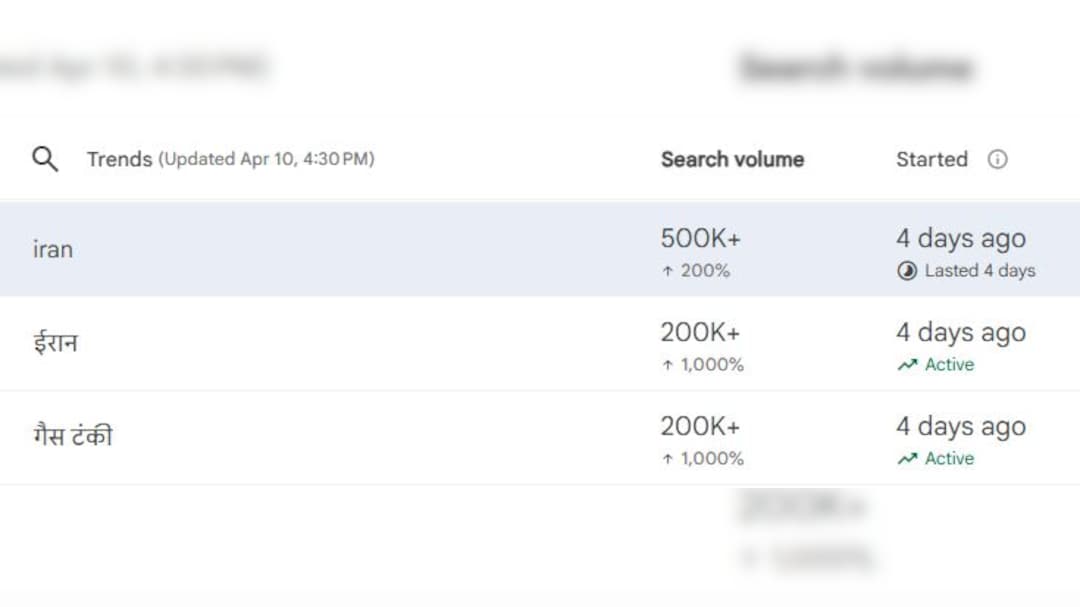Click the up arrow beside 1,000% in ईरान row
The width and height of the screenshot is (1080, 607).
point(667,365)
